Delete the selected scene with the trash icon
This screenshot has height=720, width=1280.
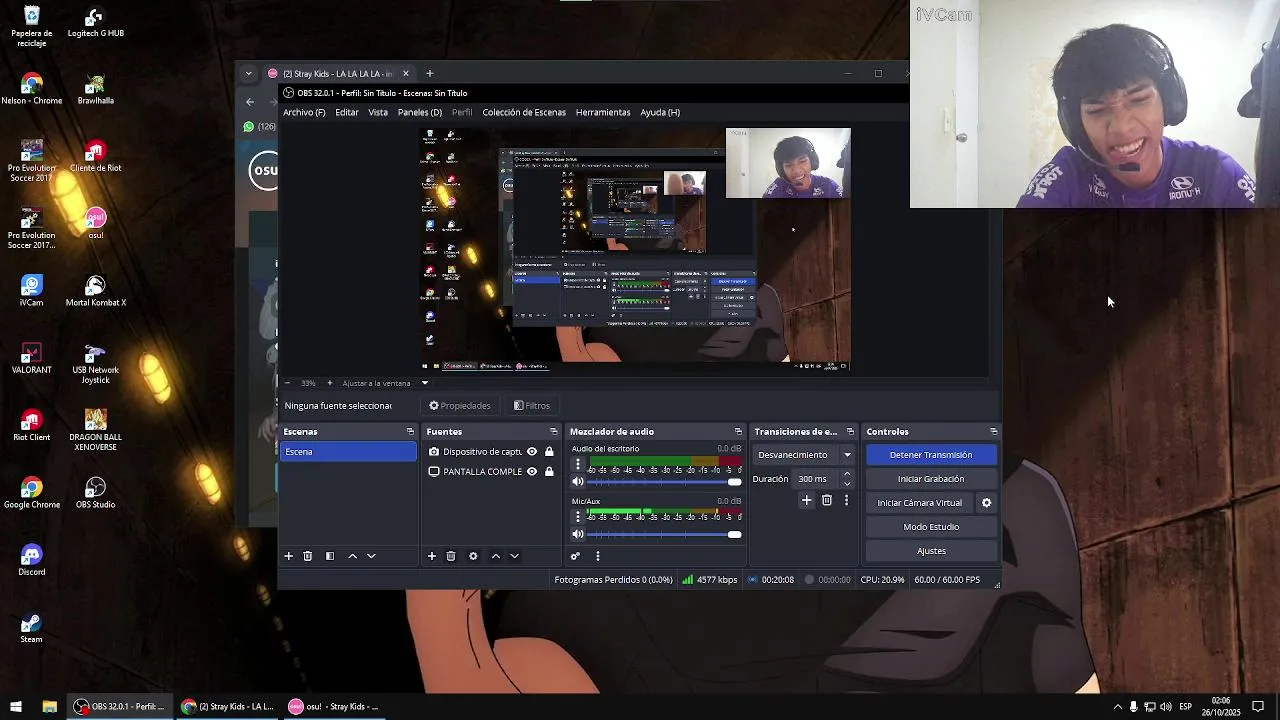click(x=308, y=556)
